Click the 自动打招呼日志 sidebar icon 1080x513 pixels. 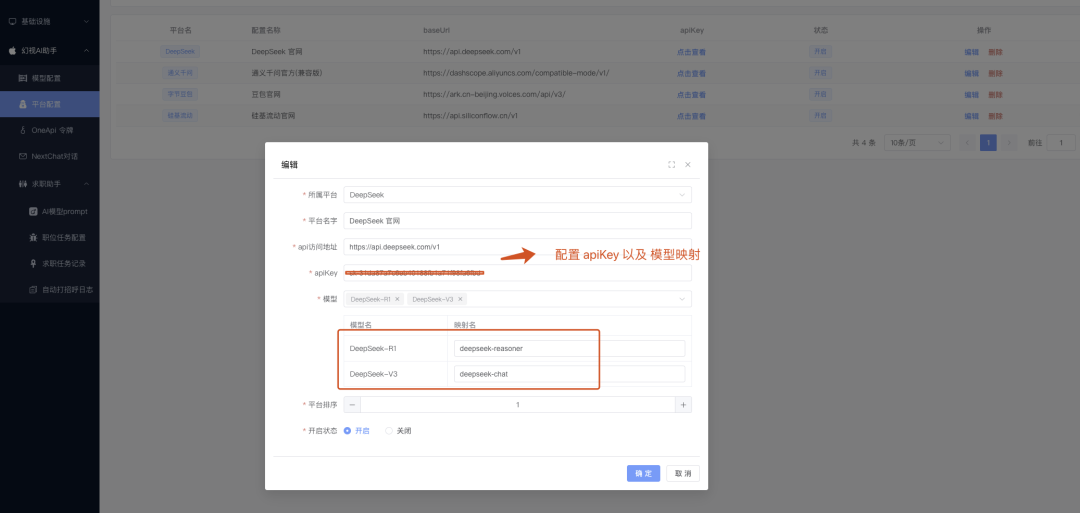tap(33, 290)
